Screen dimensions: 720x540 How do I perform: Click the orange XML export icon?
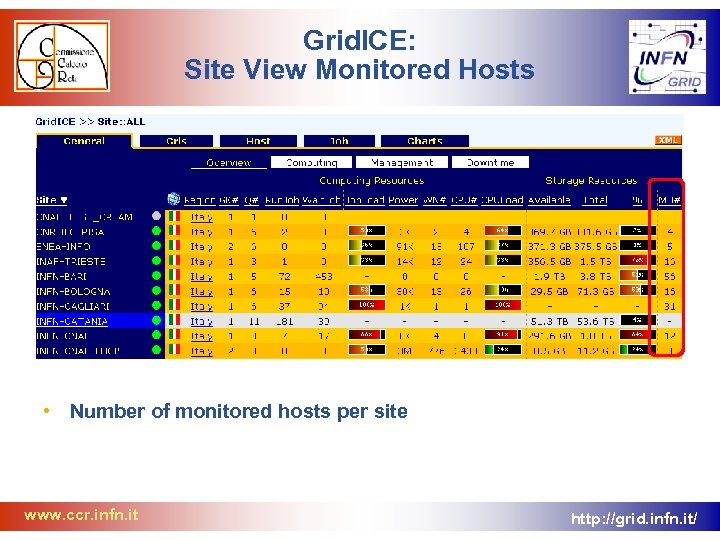pyautogui.click(x=668, y=140)
